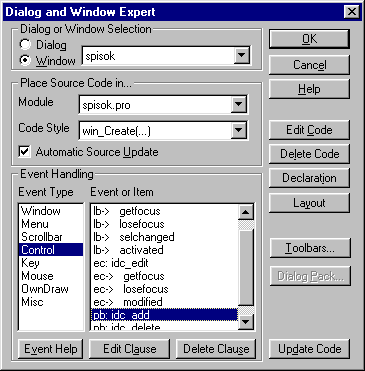
Task: Click the OK button
Action: point(309,39)
